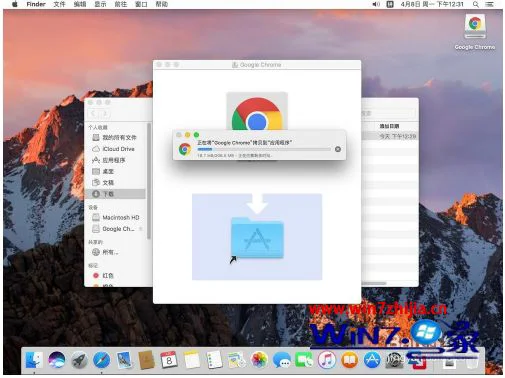Eject the Google Chrome volume in sidebar
The height and width of the screenshot is (378, 505).
click(141, 229)
